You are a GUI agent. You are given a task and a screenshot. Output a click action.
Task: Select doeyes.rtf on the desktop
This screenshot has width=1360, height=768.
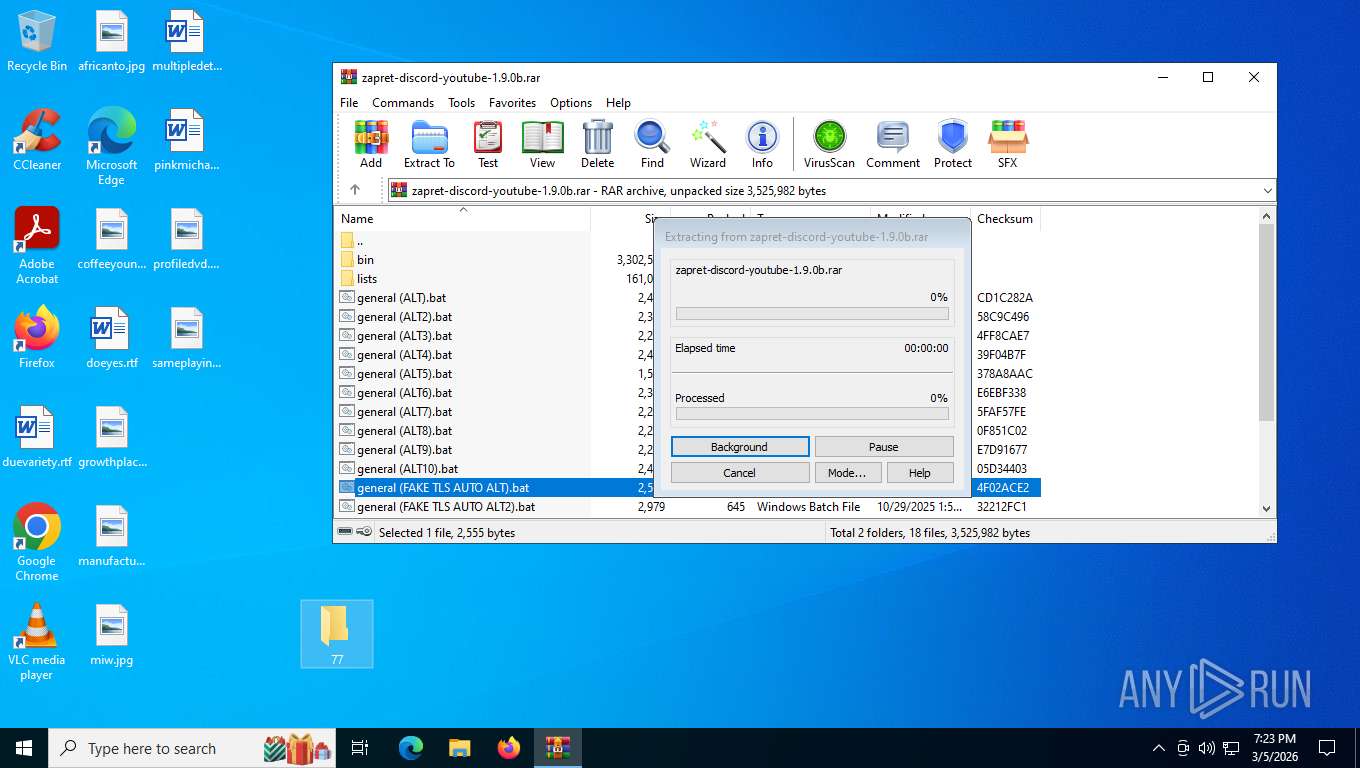pos(112,338)
